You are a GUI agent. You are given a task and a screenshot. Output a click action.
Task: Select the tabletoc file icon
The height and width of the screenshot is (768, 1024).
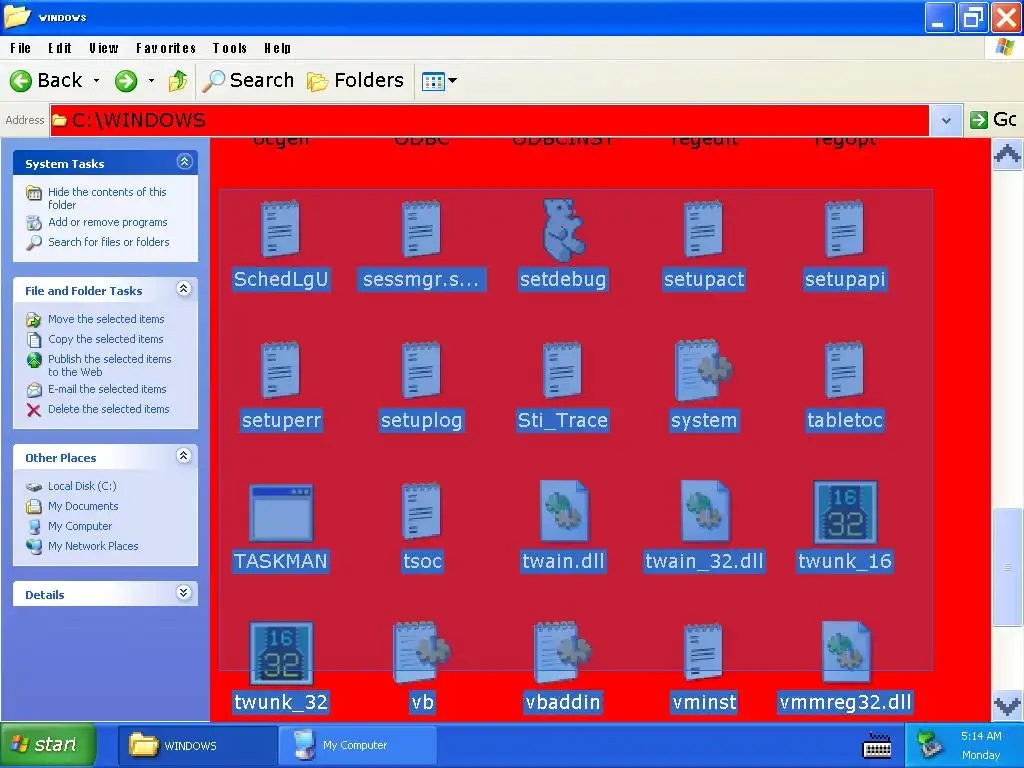click(x=844, y=370)
